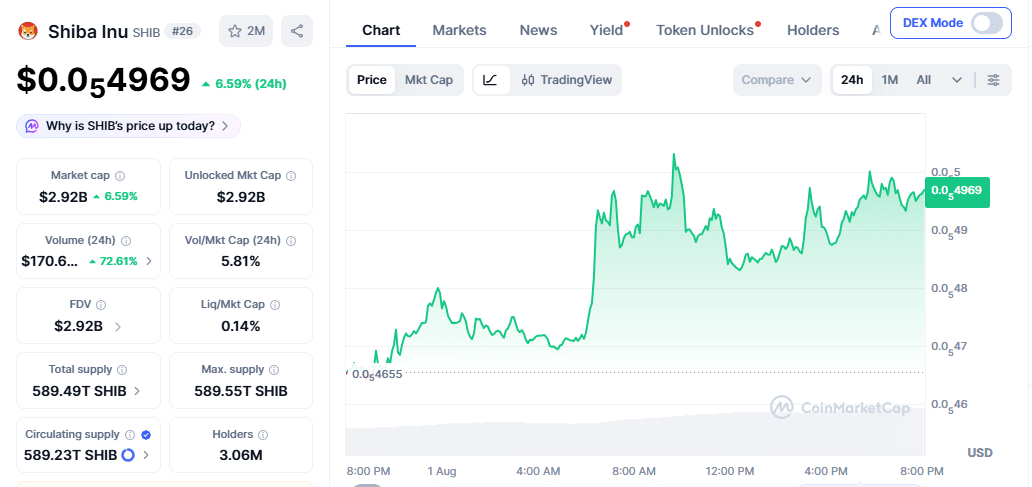Viewport: 1032px width, 487px height.
Task: Click the circulating supply progress ring icon
Action: pyautogui.click(x=128, y=455)
